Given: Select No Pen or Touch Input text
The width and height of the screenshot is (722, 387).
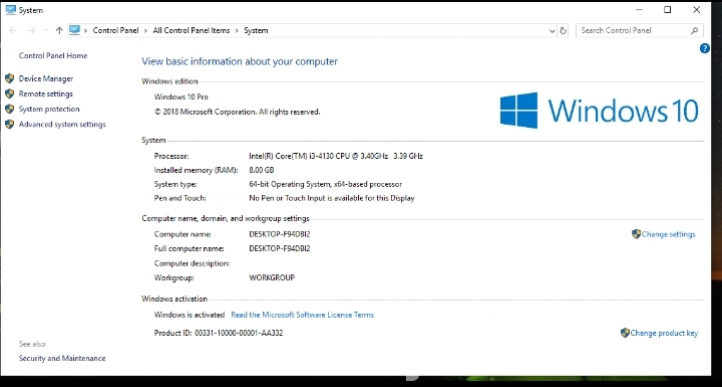Looking at the screenshot, I should pos(332,199).
